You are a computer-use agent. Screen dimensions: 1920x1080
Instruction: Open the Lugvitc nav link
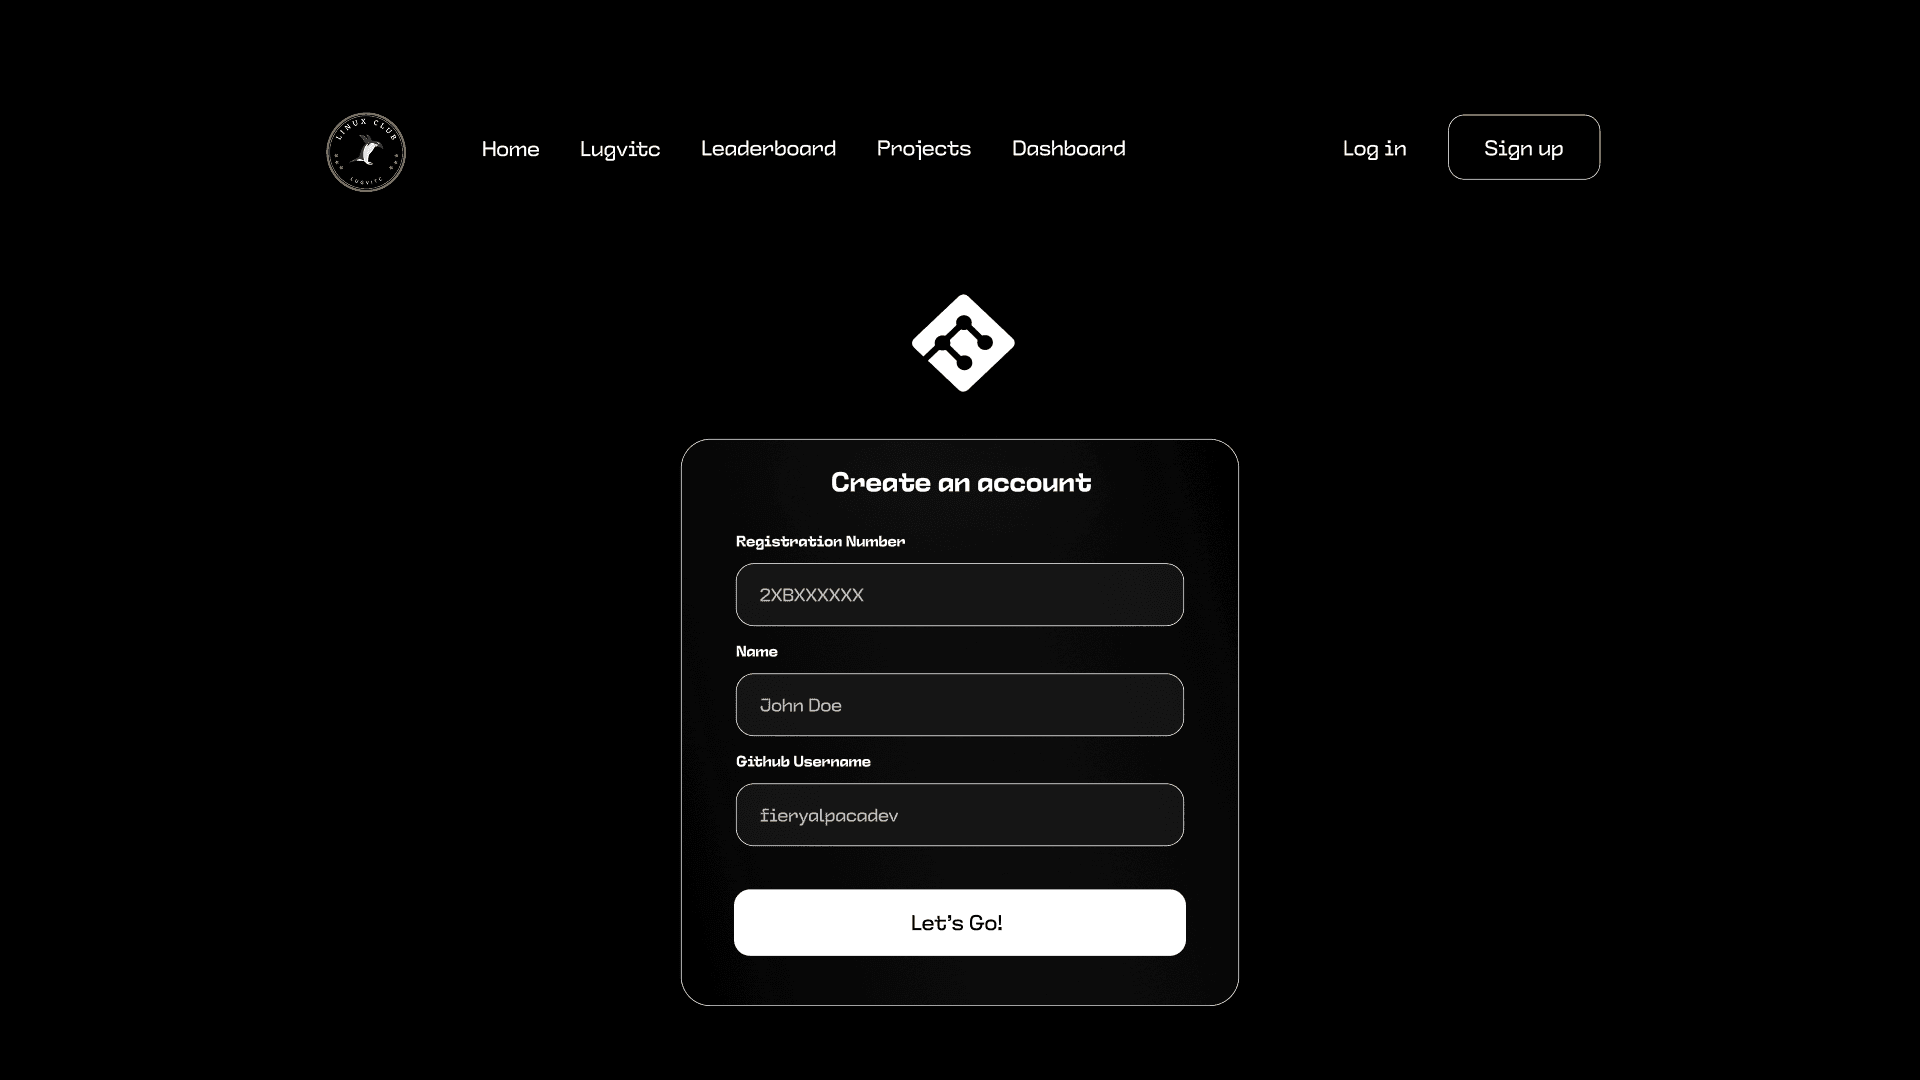[x=620, y=149]
